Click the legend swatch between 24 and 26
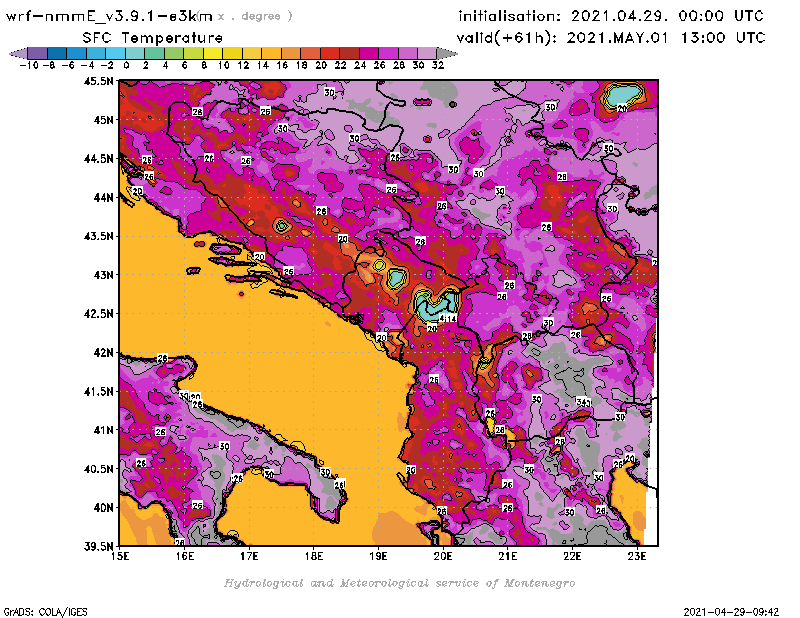Viewport: 800px width, 618px height. (x=369, y=53)
